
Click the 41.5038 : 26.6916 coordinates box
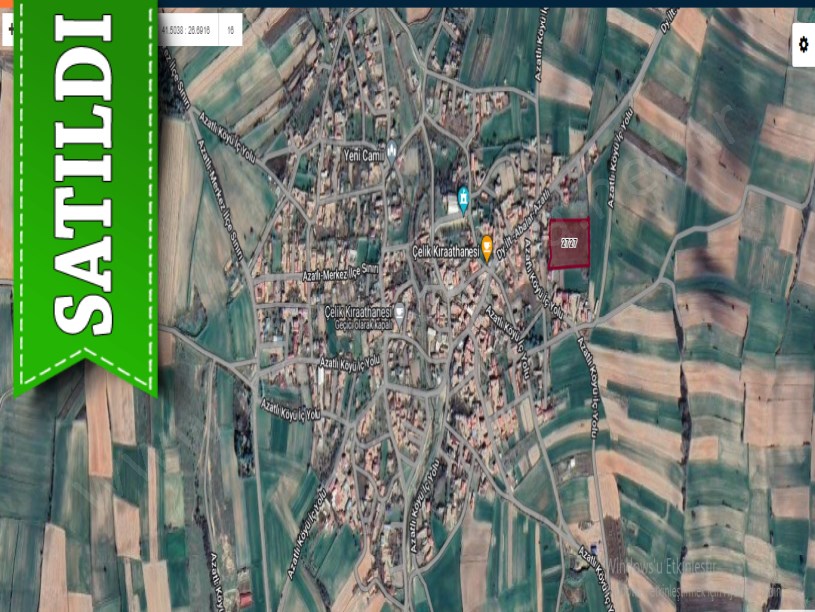pos(188,30)
